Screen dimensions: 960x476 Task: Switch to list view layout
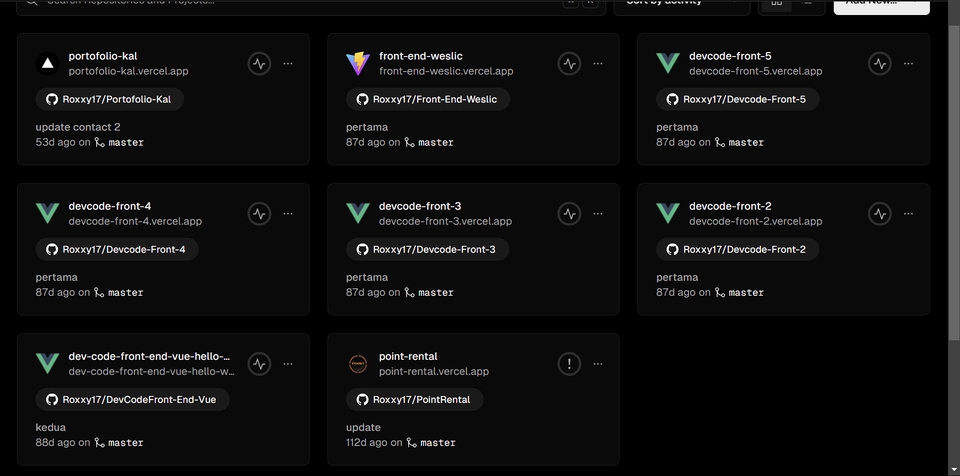tap(807, 4)
